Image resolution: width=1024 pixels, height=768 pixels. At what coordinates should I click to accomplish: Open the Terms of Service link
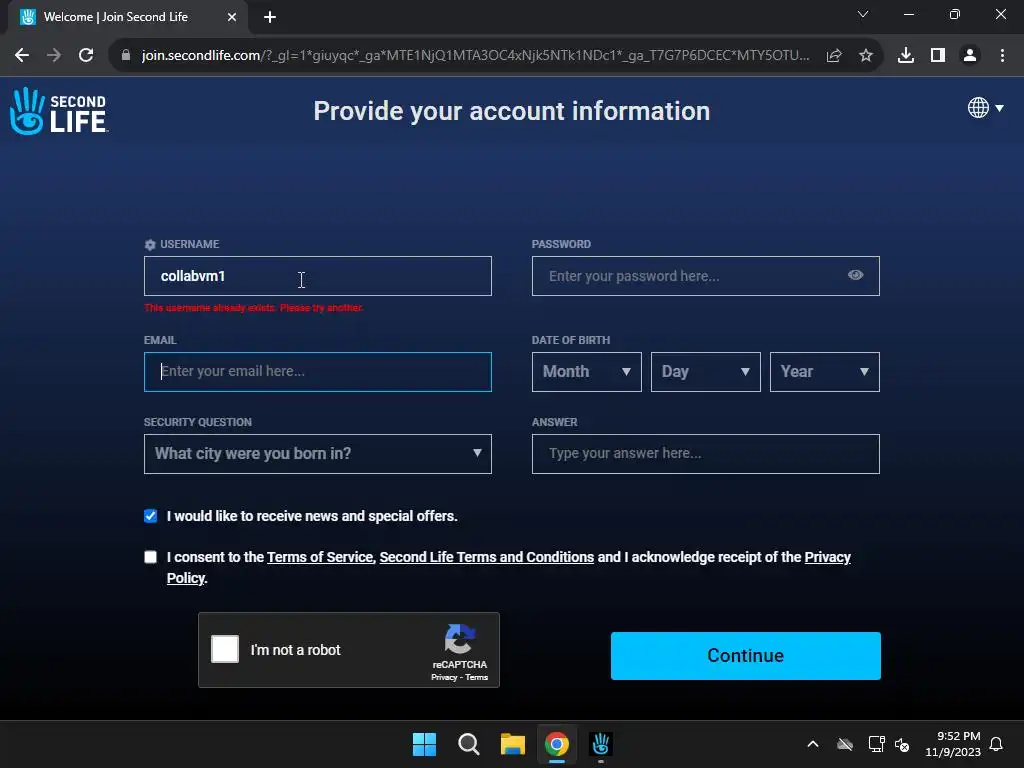tap(320, 557)
